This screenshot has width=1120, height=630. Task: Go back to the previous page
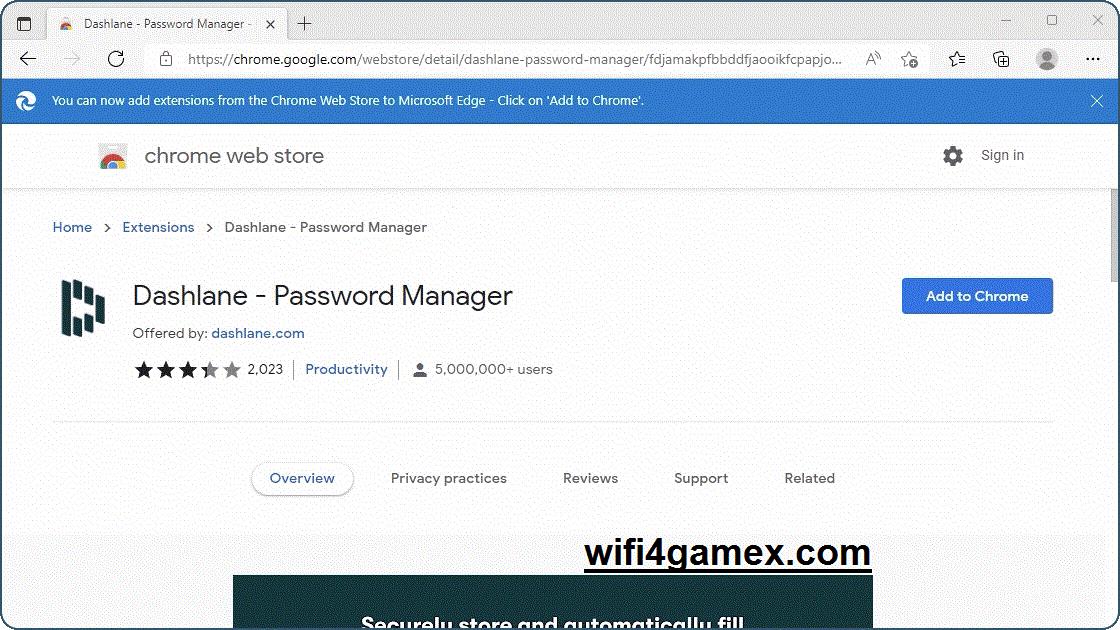click(28, 59)
